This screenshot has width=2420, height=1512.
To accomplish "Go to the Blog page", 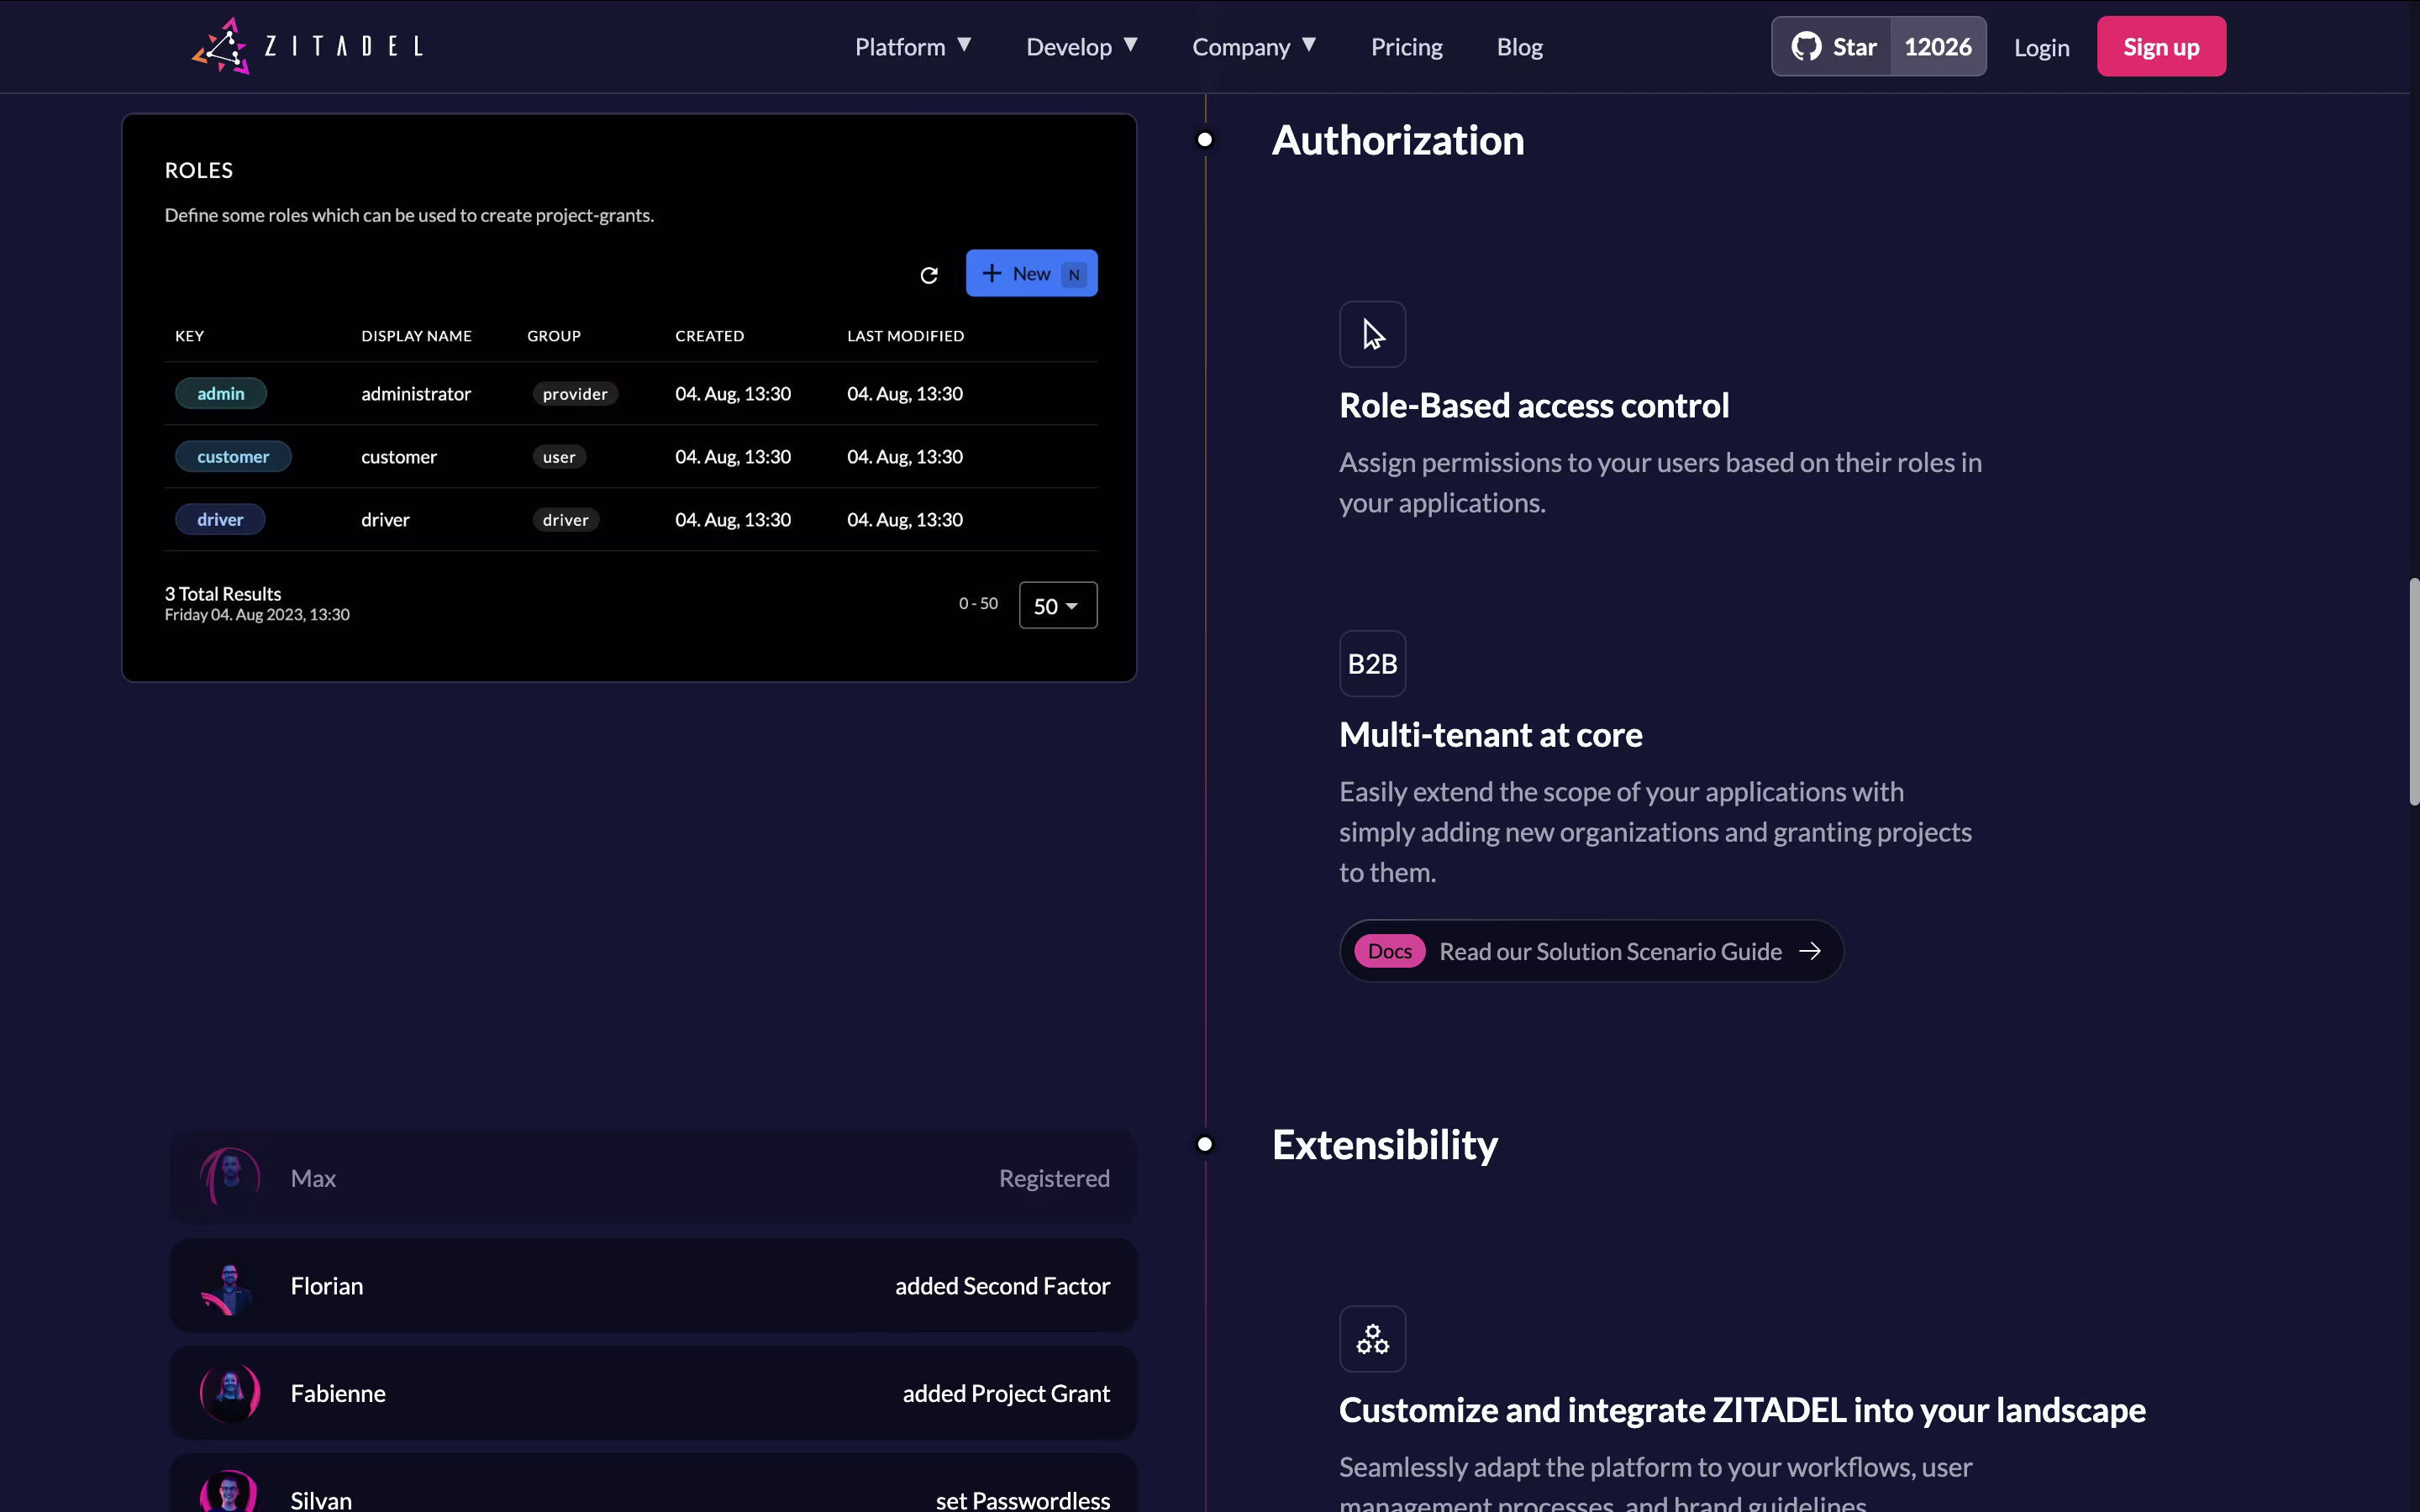I will 1519,47.
